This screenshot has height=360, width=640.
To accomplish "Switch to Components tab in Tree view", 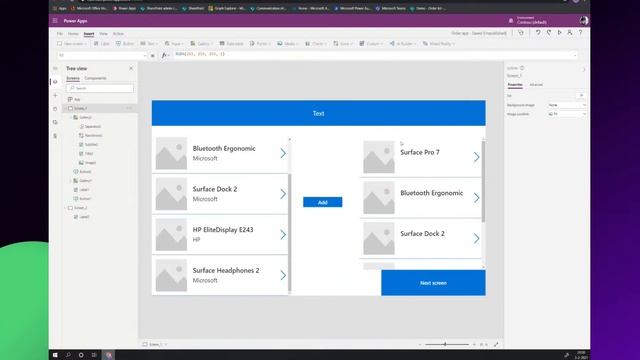I will tap(95, 78).
